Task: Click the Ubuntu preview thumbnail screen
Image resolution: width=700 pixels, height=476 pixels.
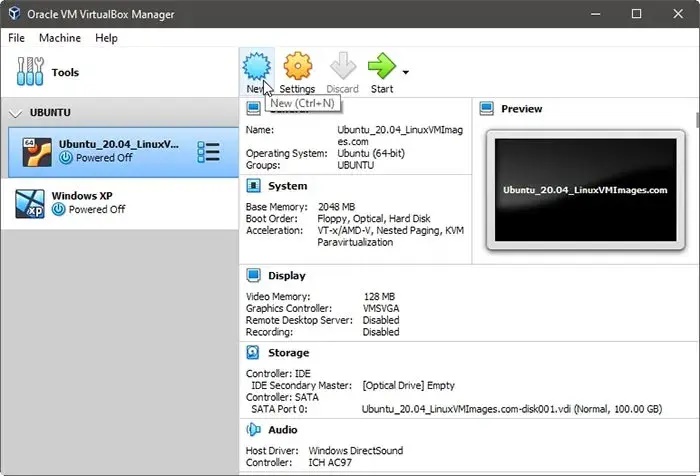Action: pyautogui.click(x=585, y=190)
